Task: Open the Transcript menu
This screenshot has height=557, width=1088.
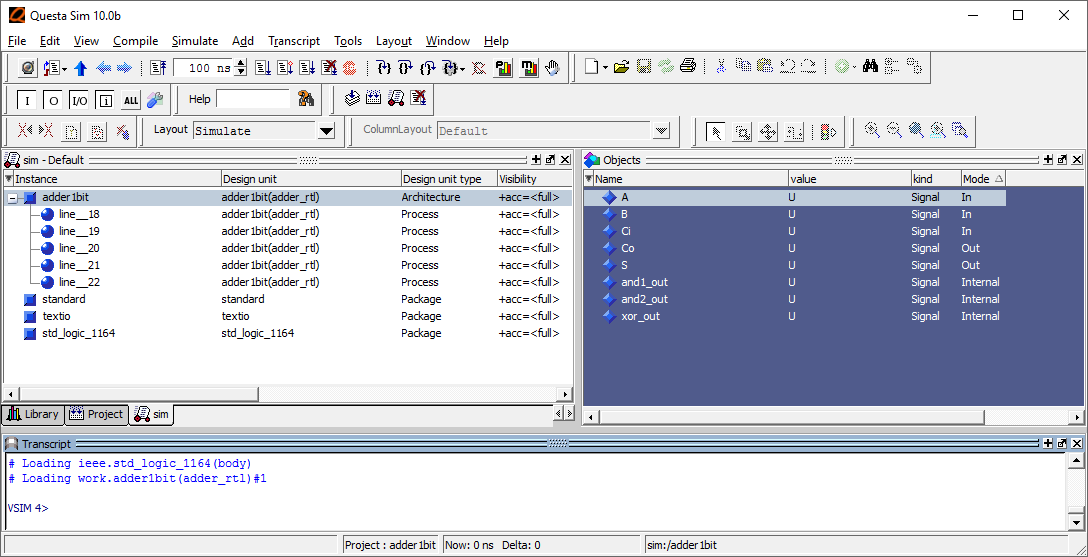Action: 294,41
